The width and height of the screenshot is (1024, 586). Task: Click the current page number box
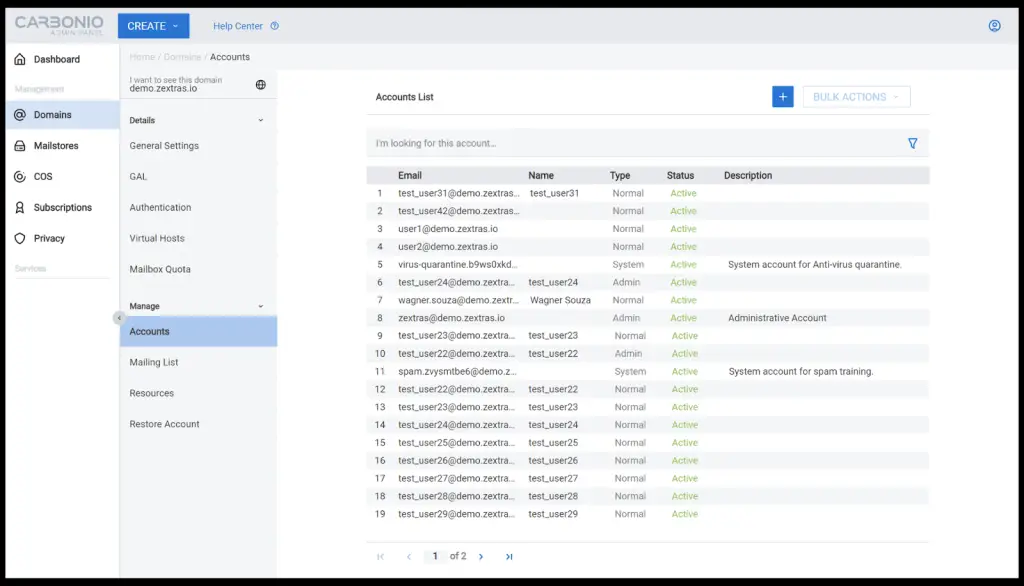(x=435, y=557)
